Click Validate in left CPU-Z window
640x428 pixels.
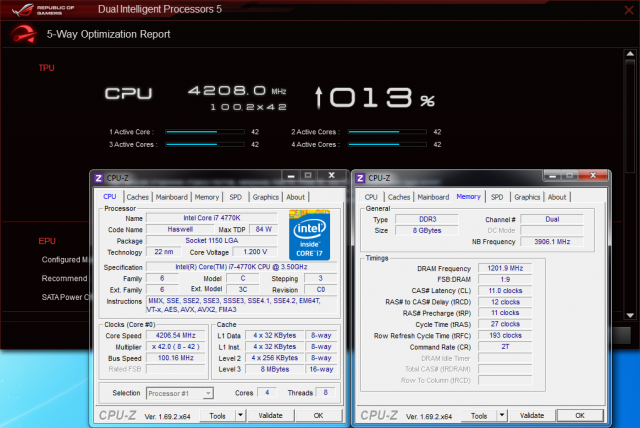(x=270, y=415)
